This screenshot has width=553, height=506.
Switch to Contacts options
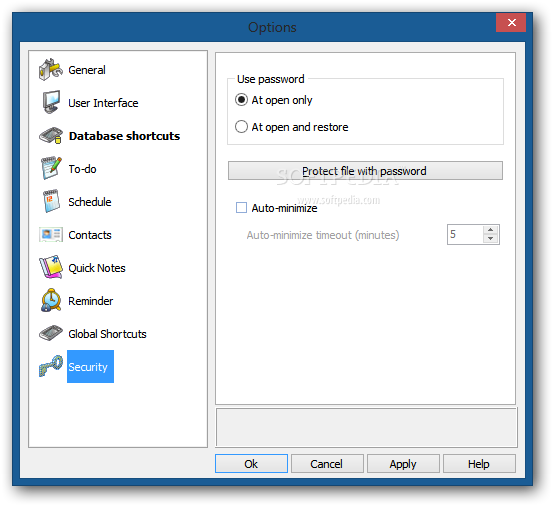(90, 235)
